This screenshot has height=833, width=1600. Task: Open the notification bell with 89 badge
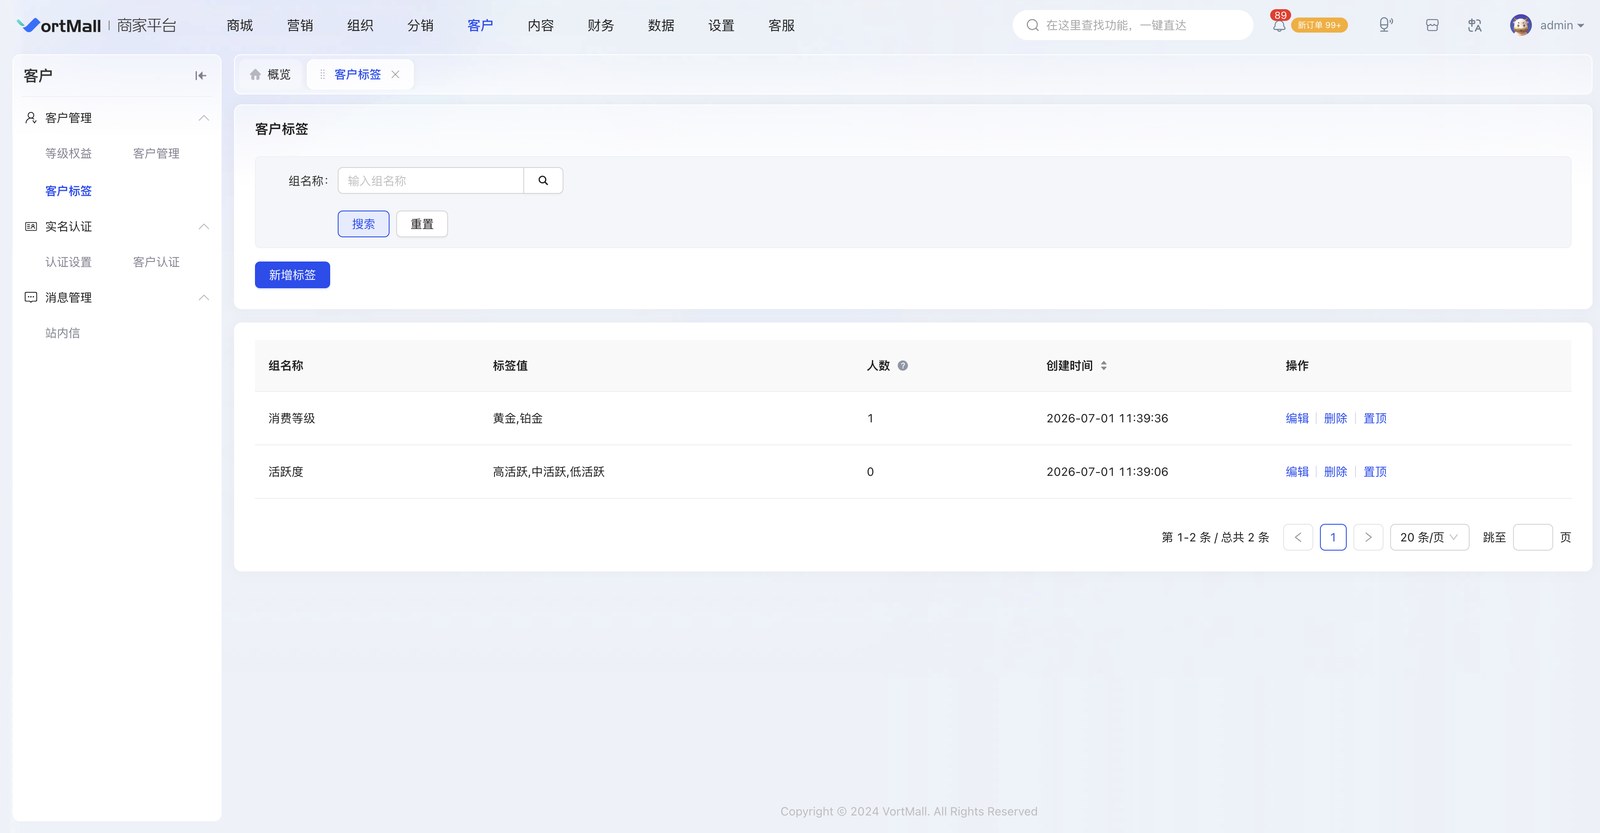pos(1279,25)
